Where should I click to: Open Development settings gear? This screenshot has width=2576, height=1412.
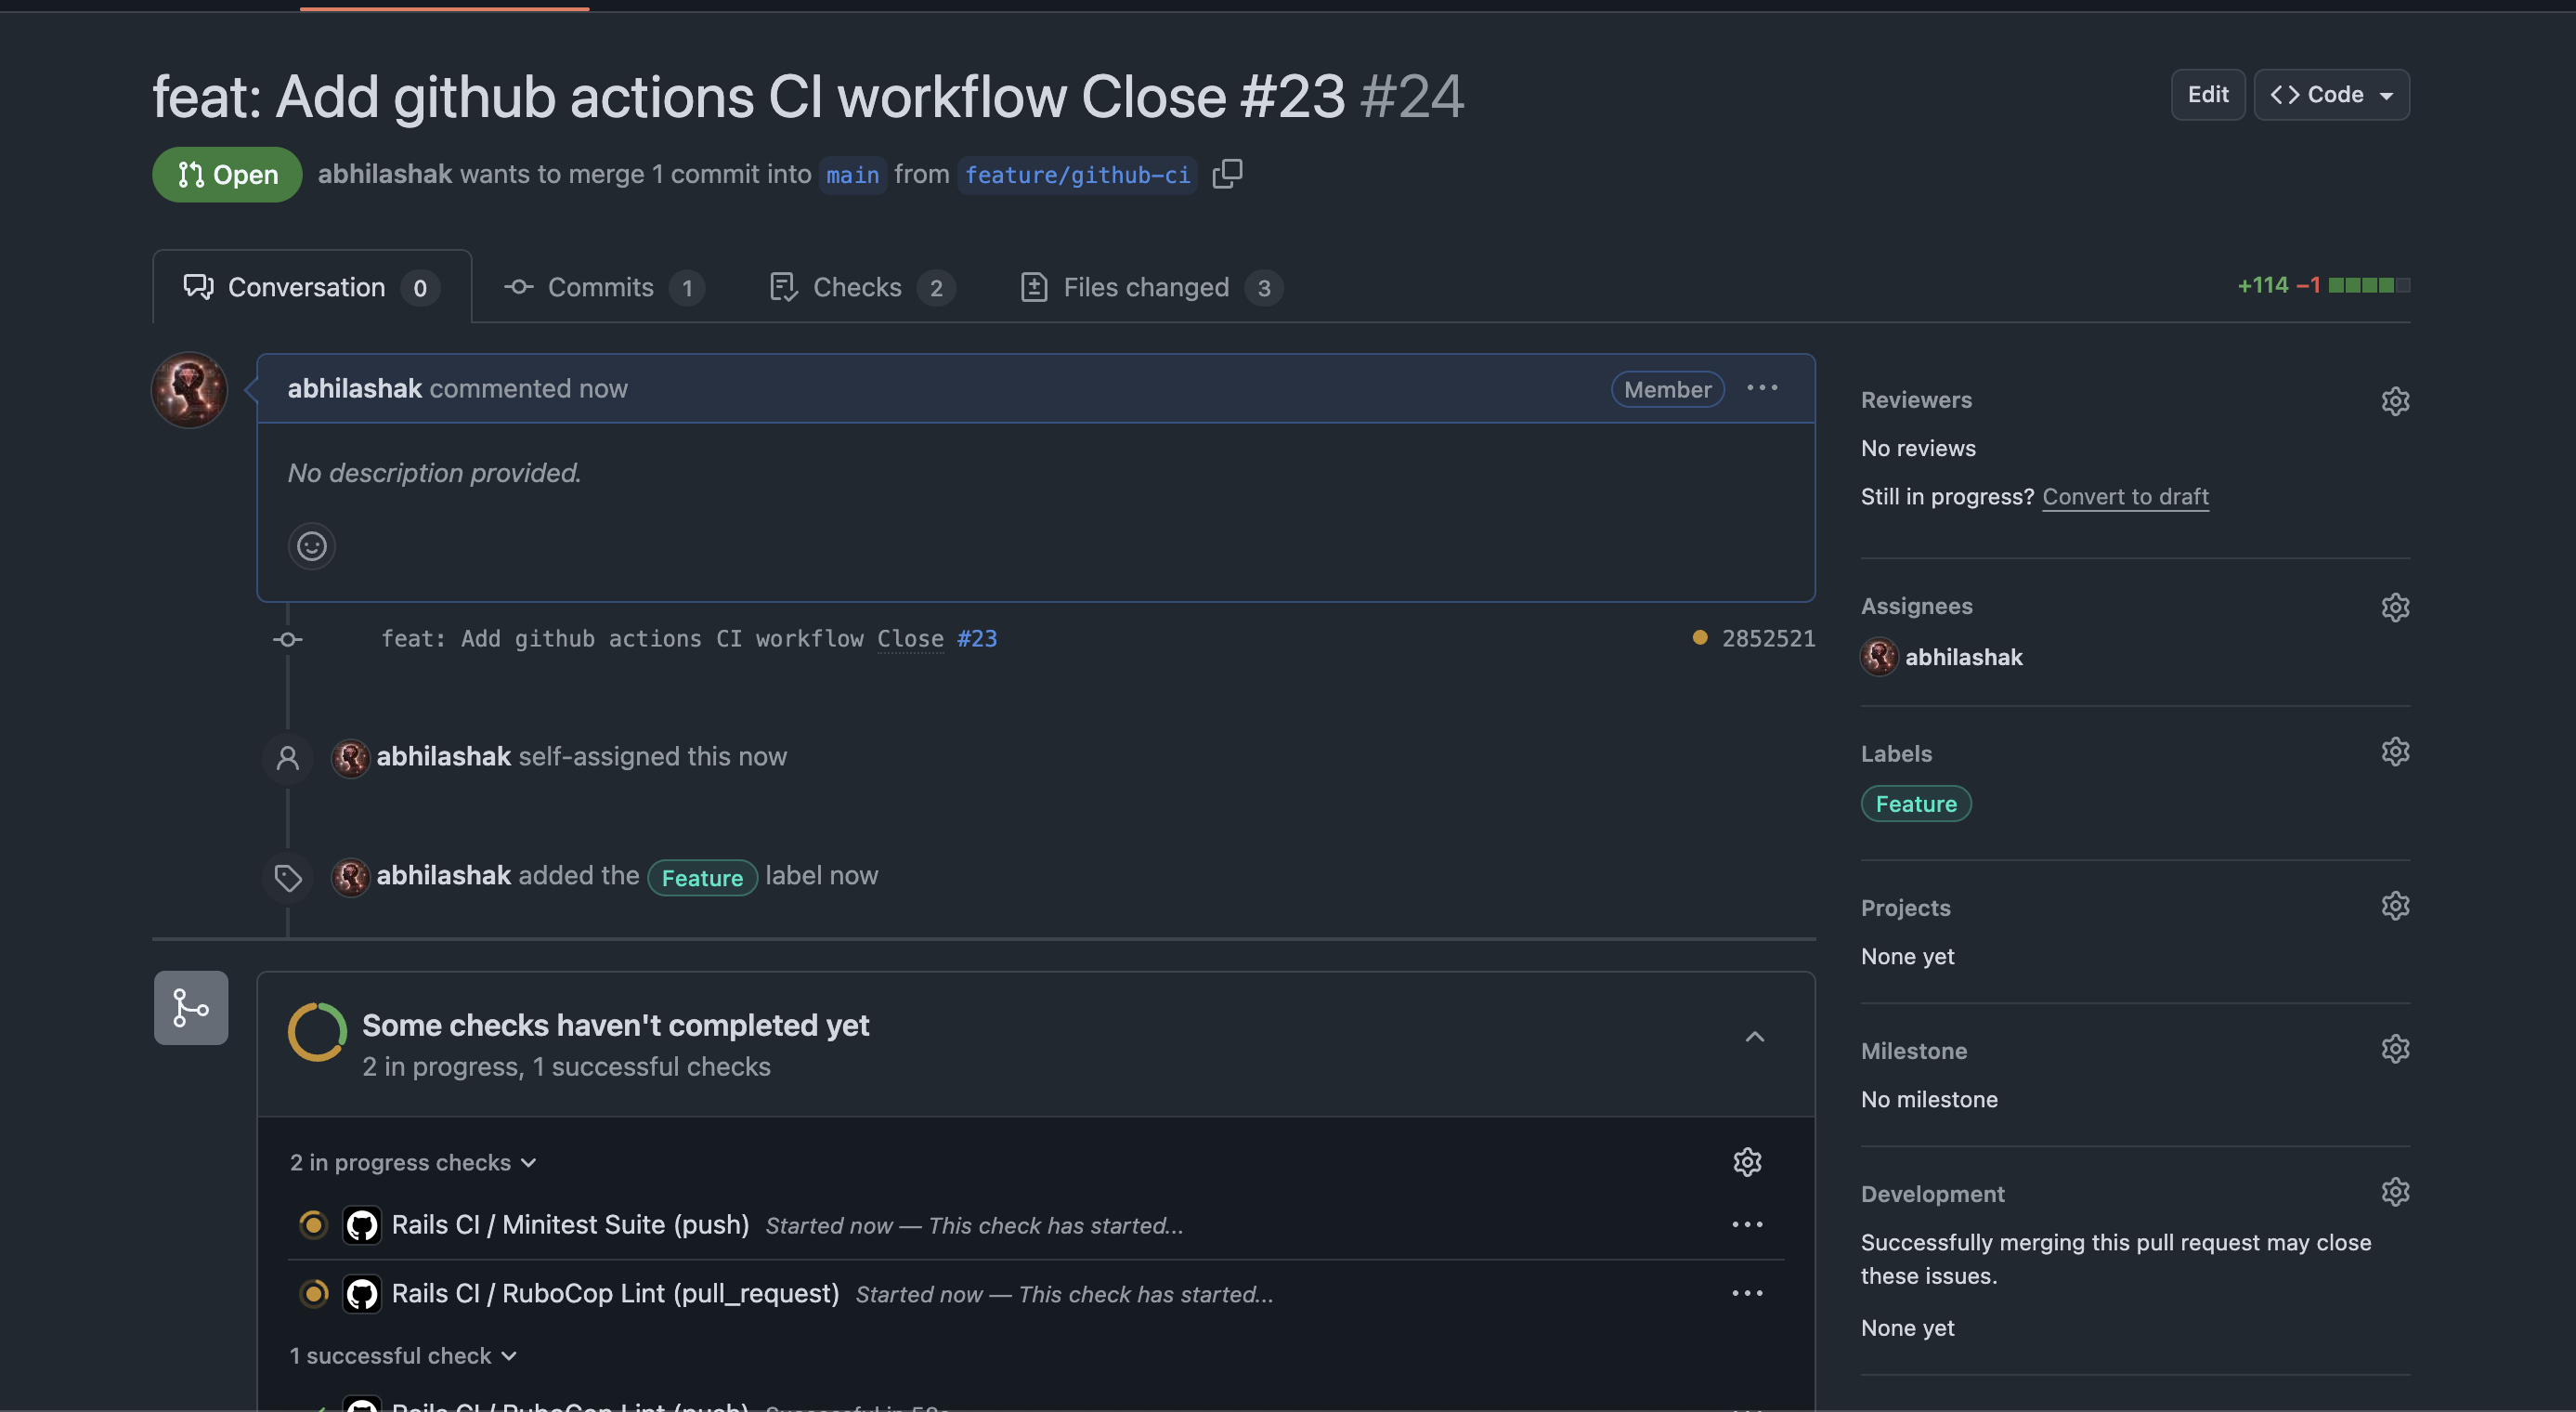point(2394,1192)
